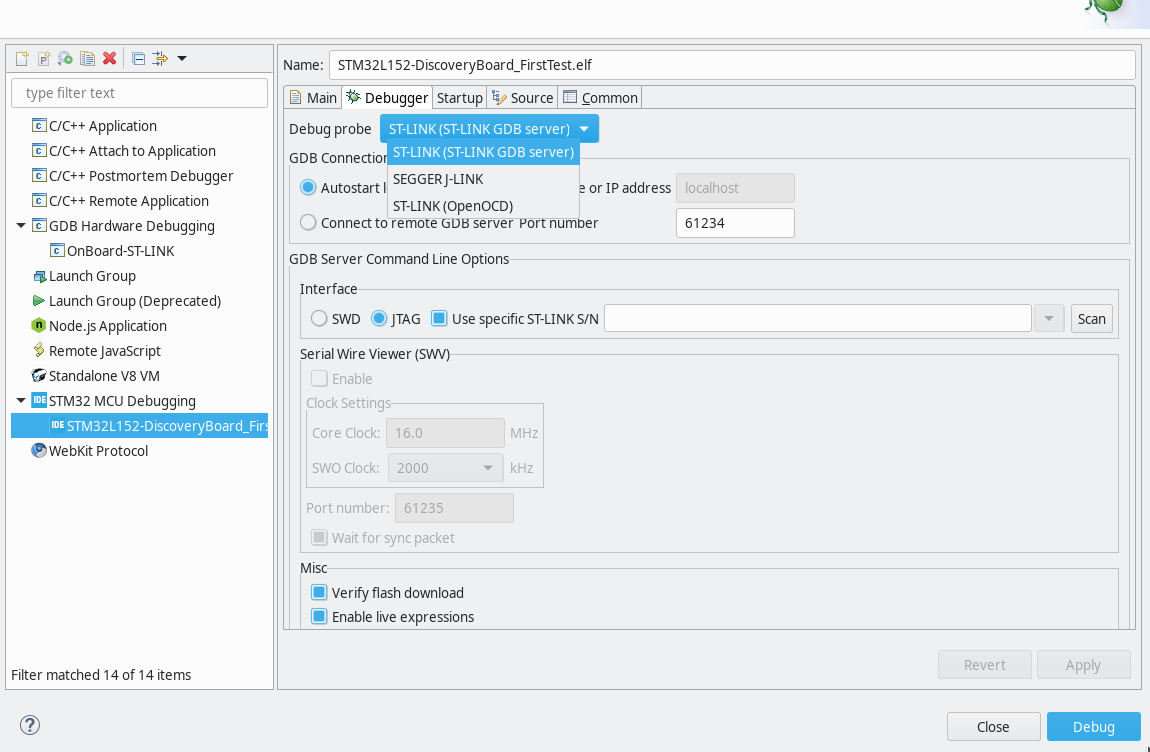Open the filter dropdown arrow in toolbar
1150x752 pixels.
tap(182, 59)
